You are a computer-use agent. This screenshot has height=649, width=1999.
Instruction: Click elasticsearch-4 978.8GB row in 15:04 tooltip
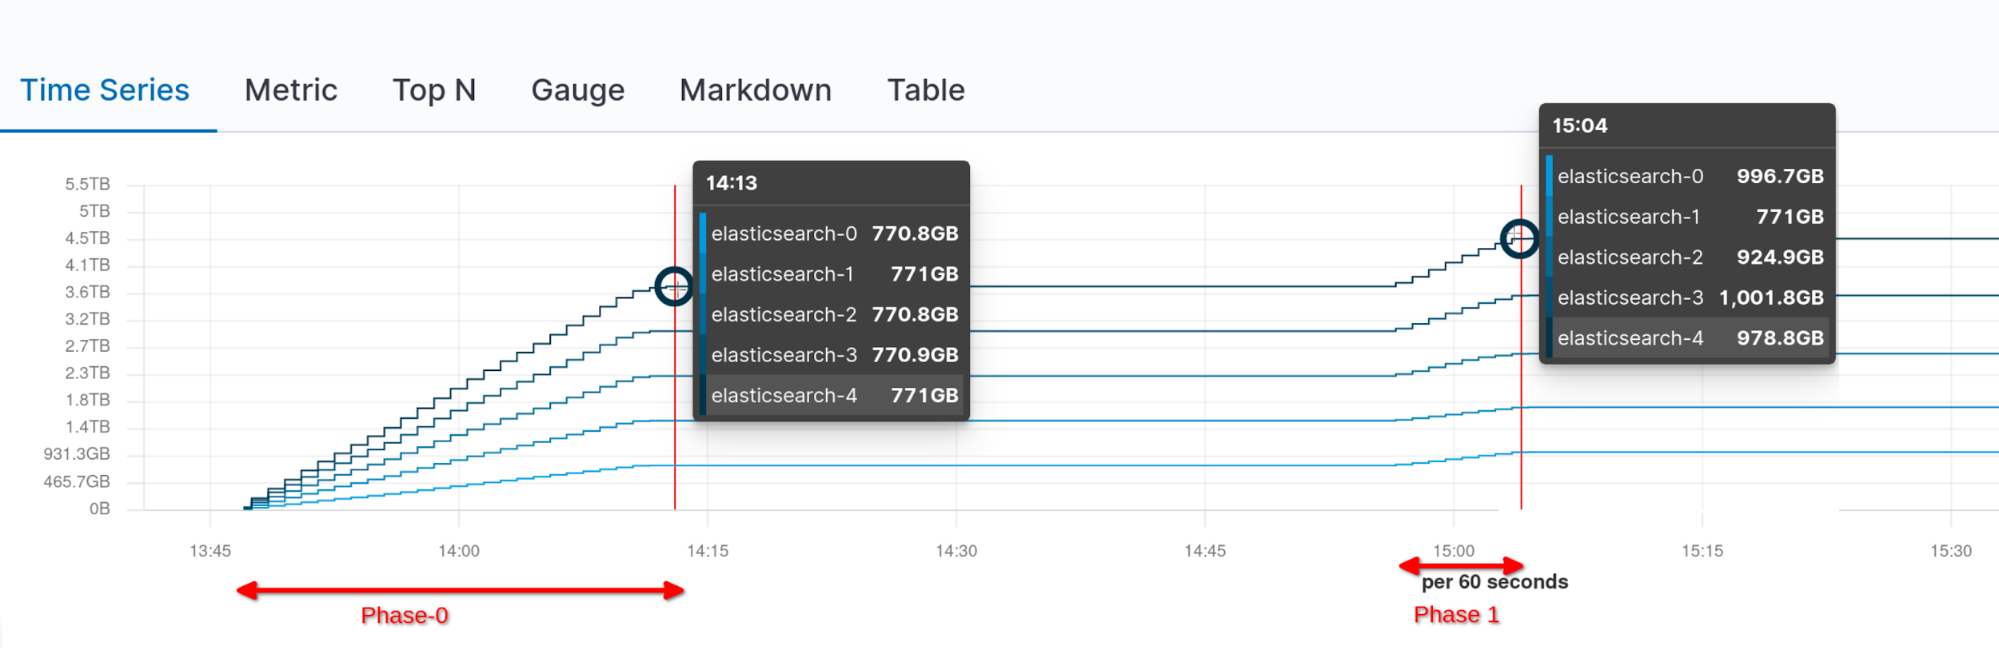tap(1687, 338)
